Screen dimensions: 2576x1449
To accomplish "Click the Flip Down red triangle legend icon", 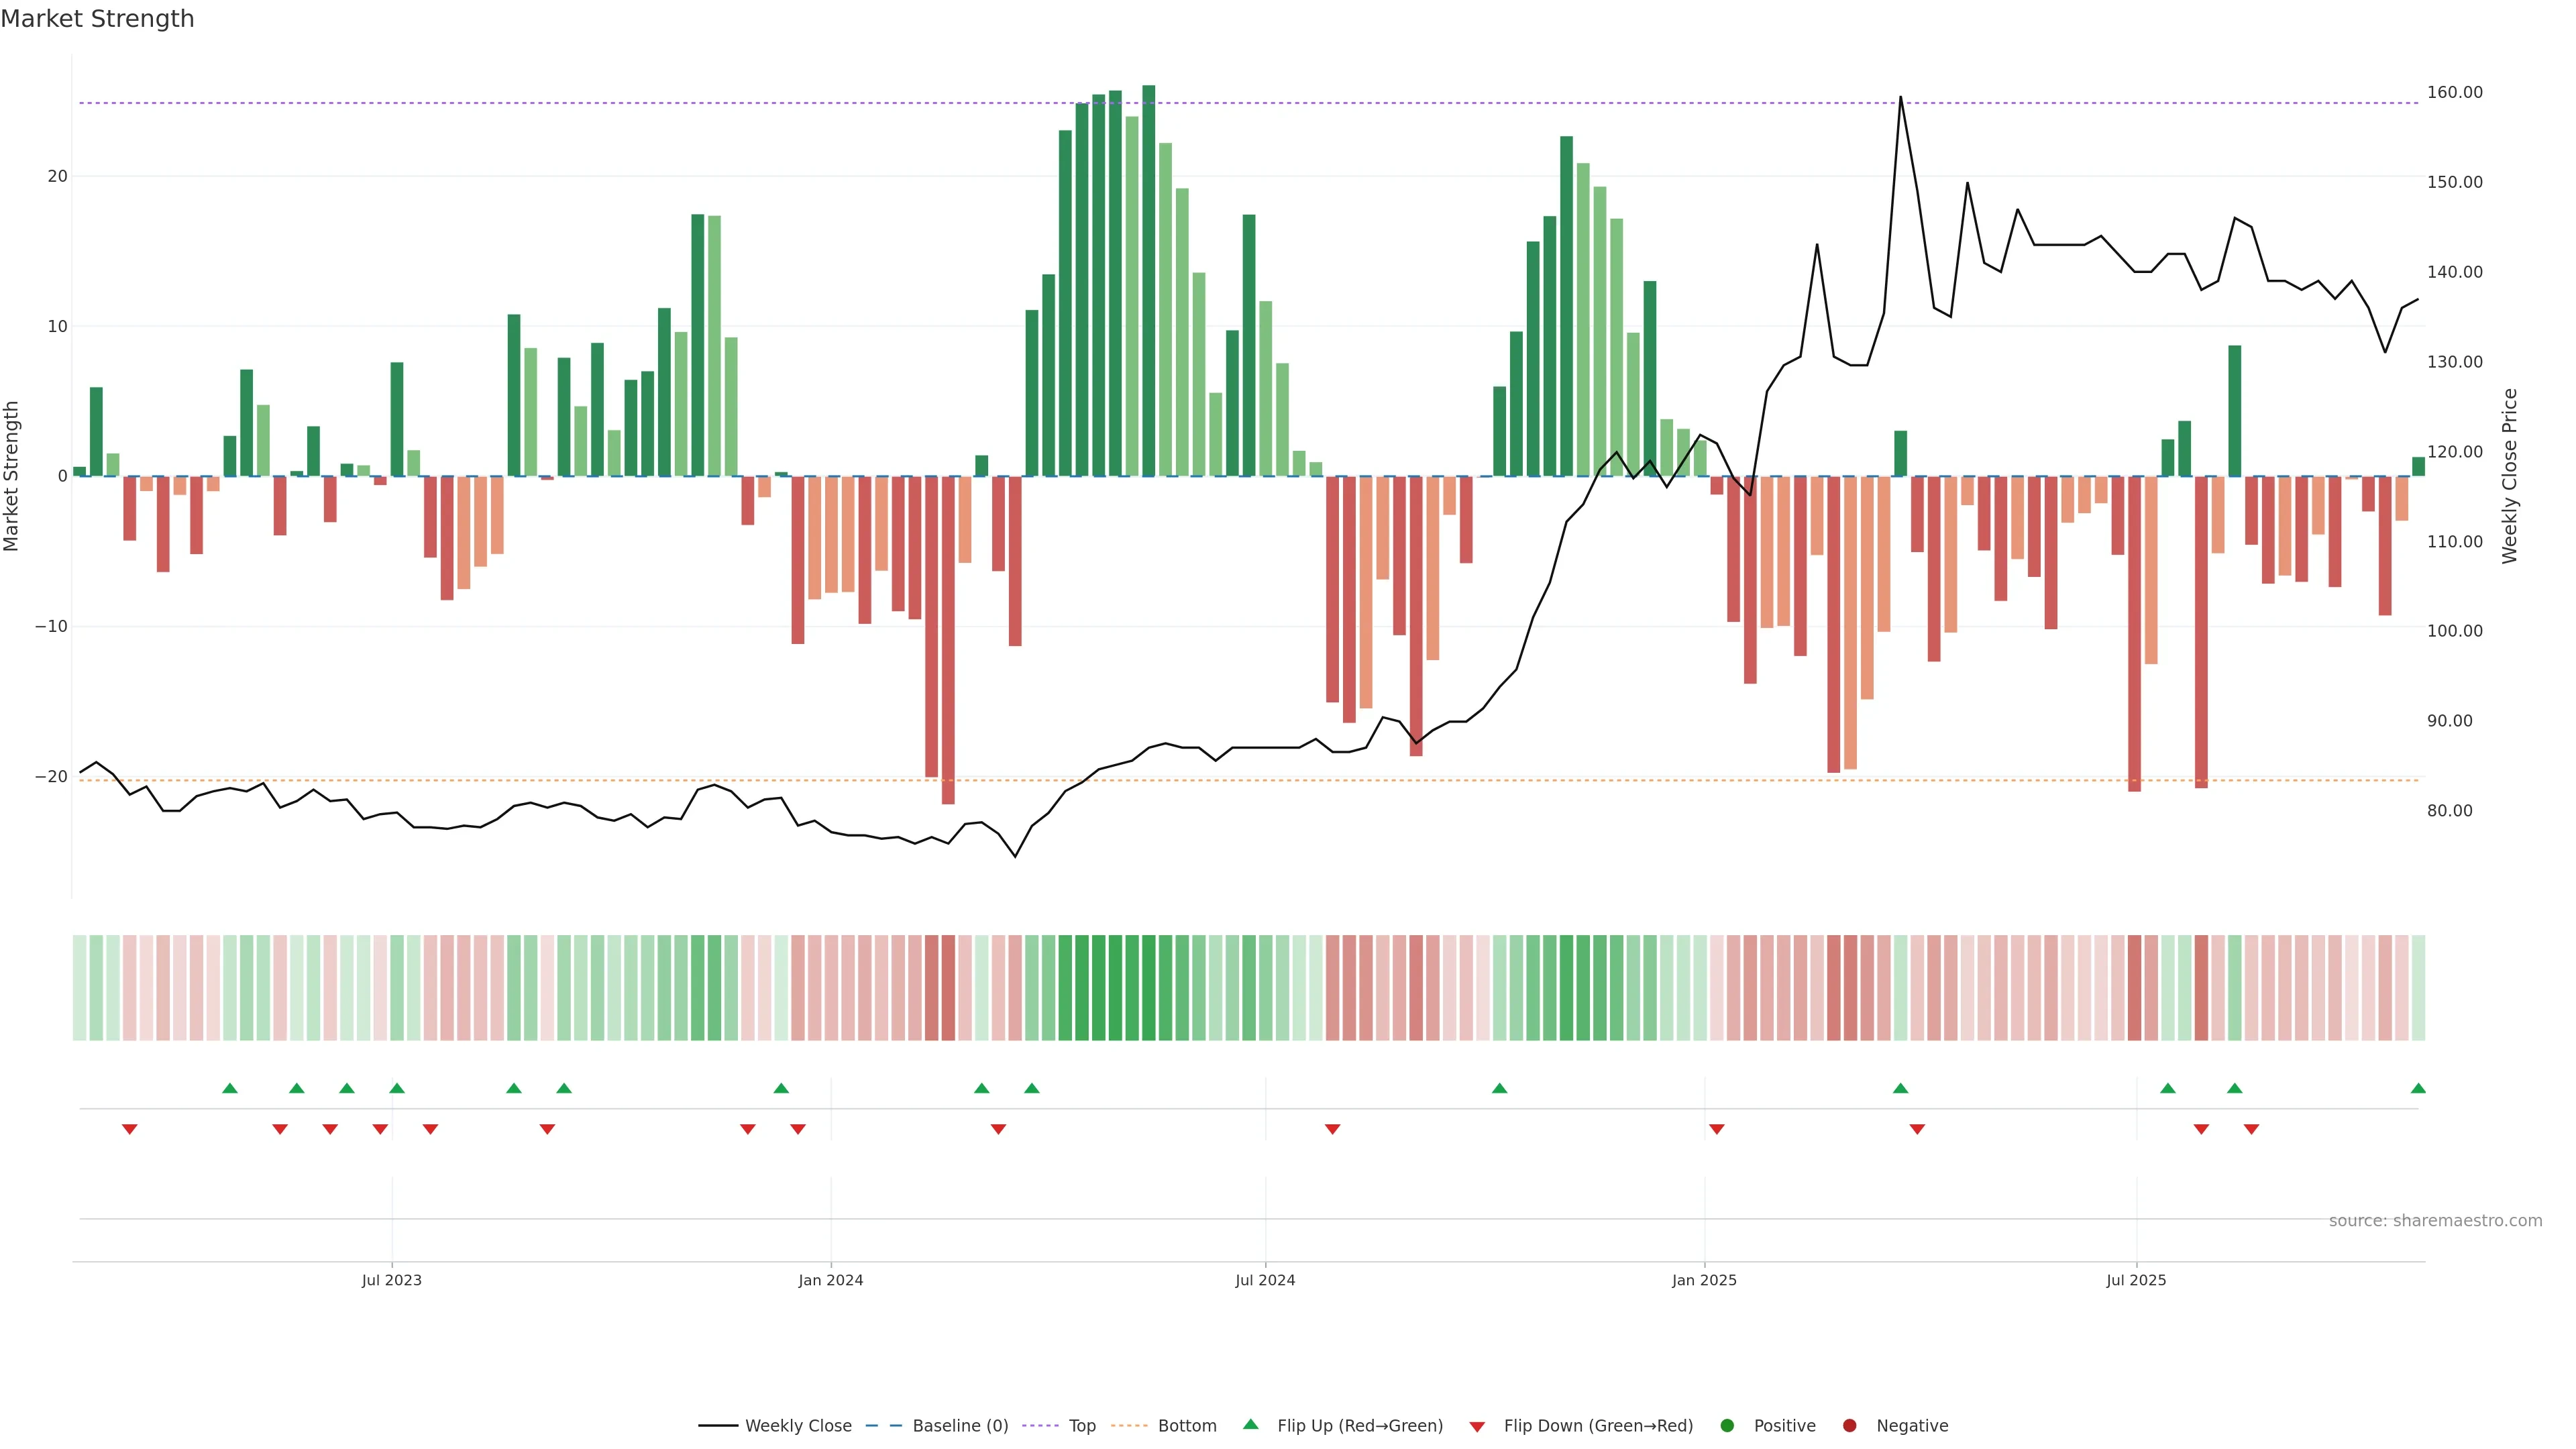I will tap(1477, 1426).
